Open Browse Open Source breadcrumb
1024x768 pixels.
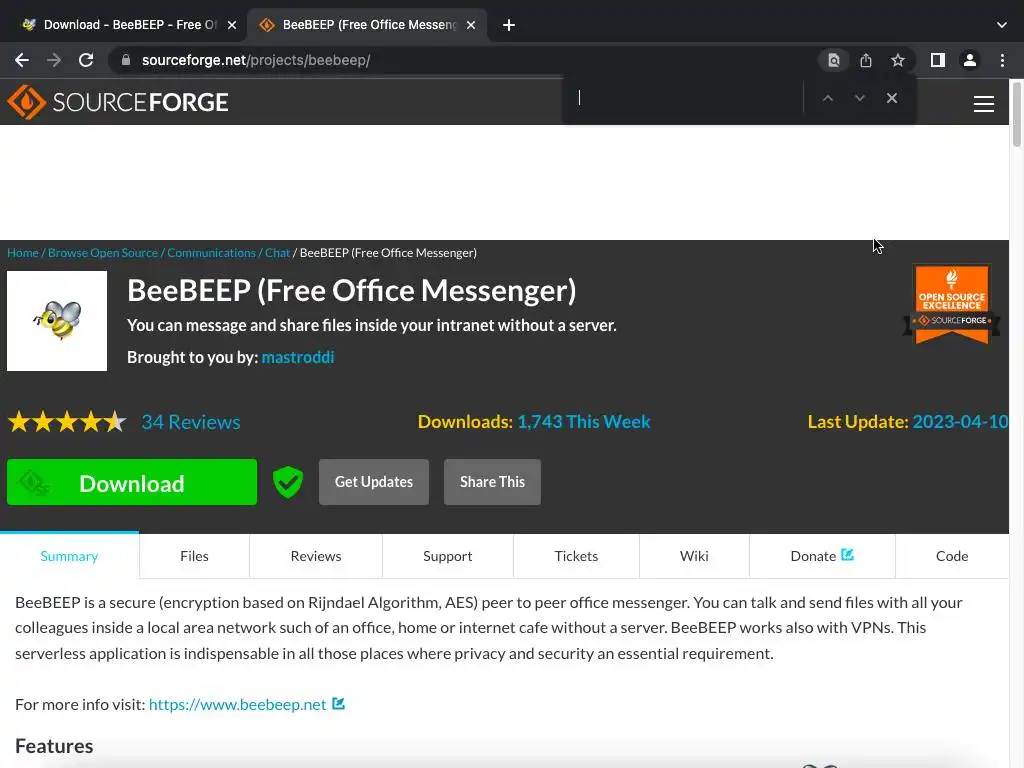[103, 253]
